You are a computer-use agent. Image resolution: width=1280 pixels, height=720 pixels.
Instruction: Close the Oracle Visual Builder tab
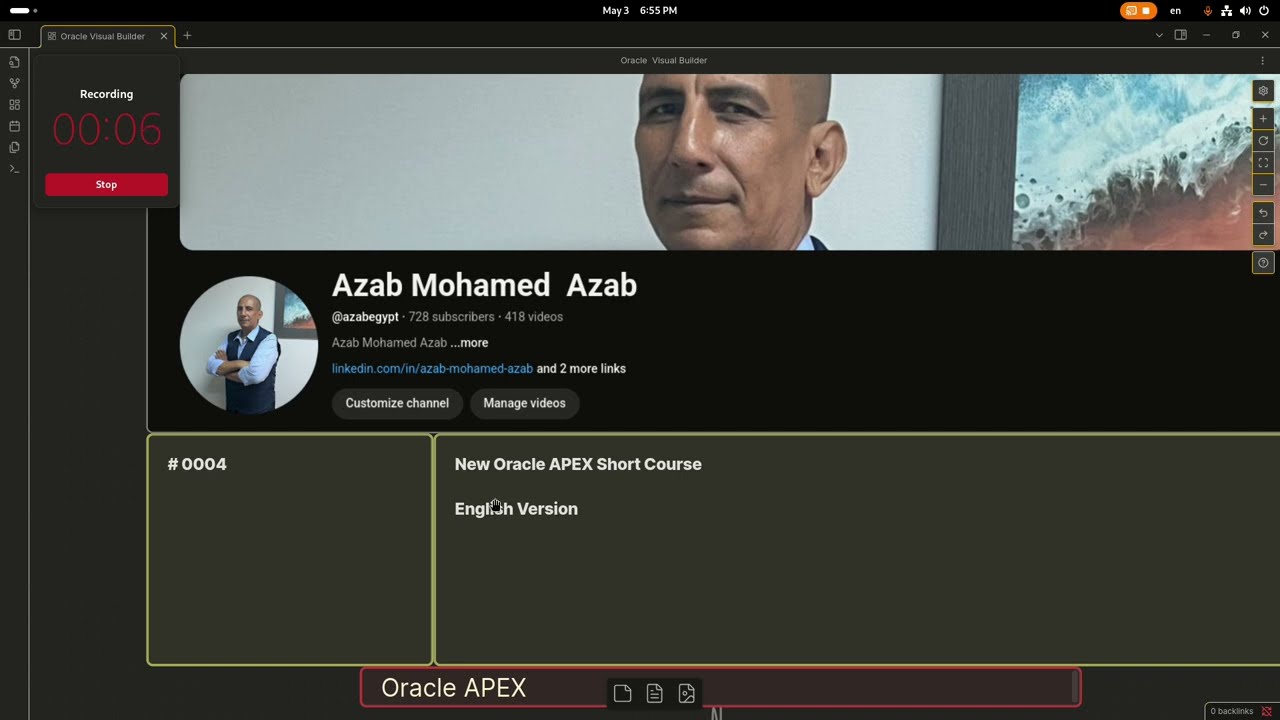(164, 36)
